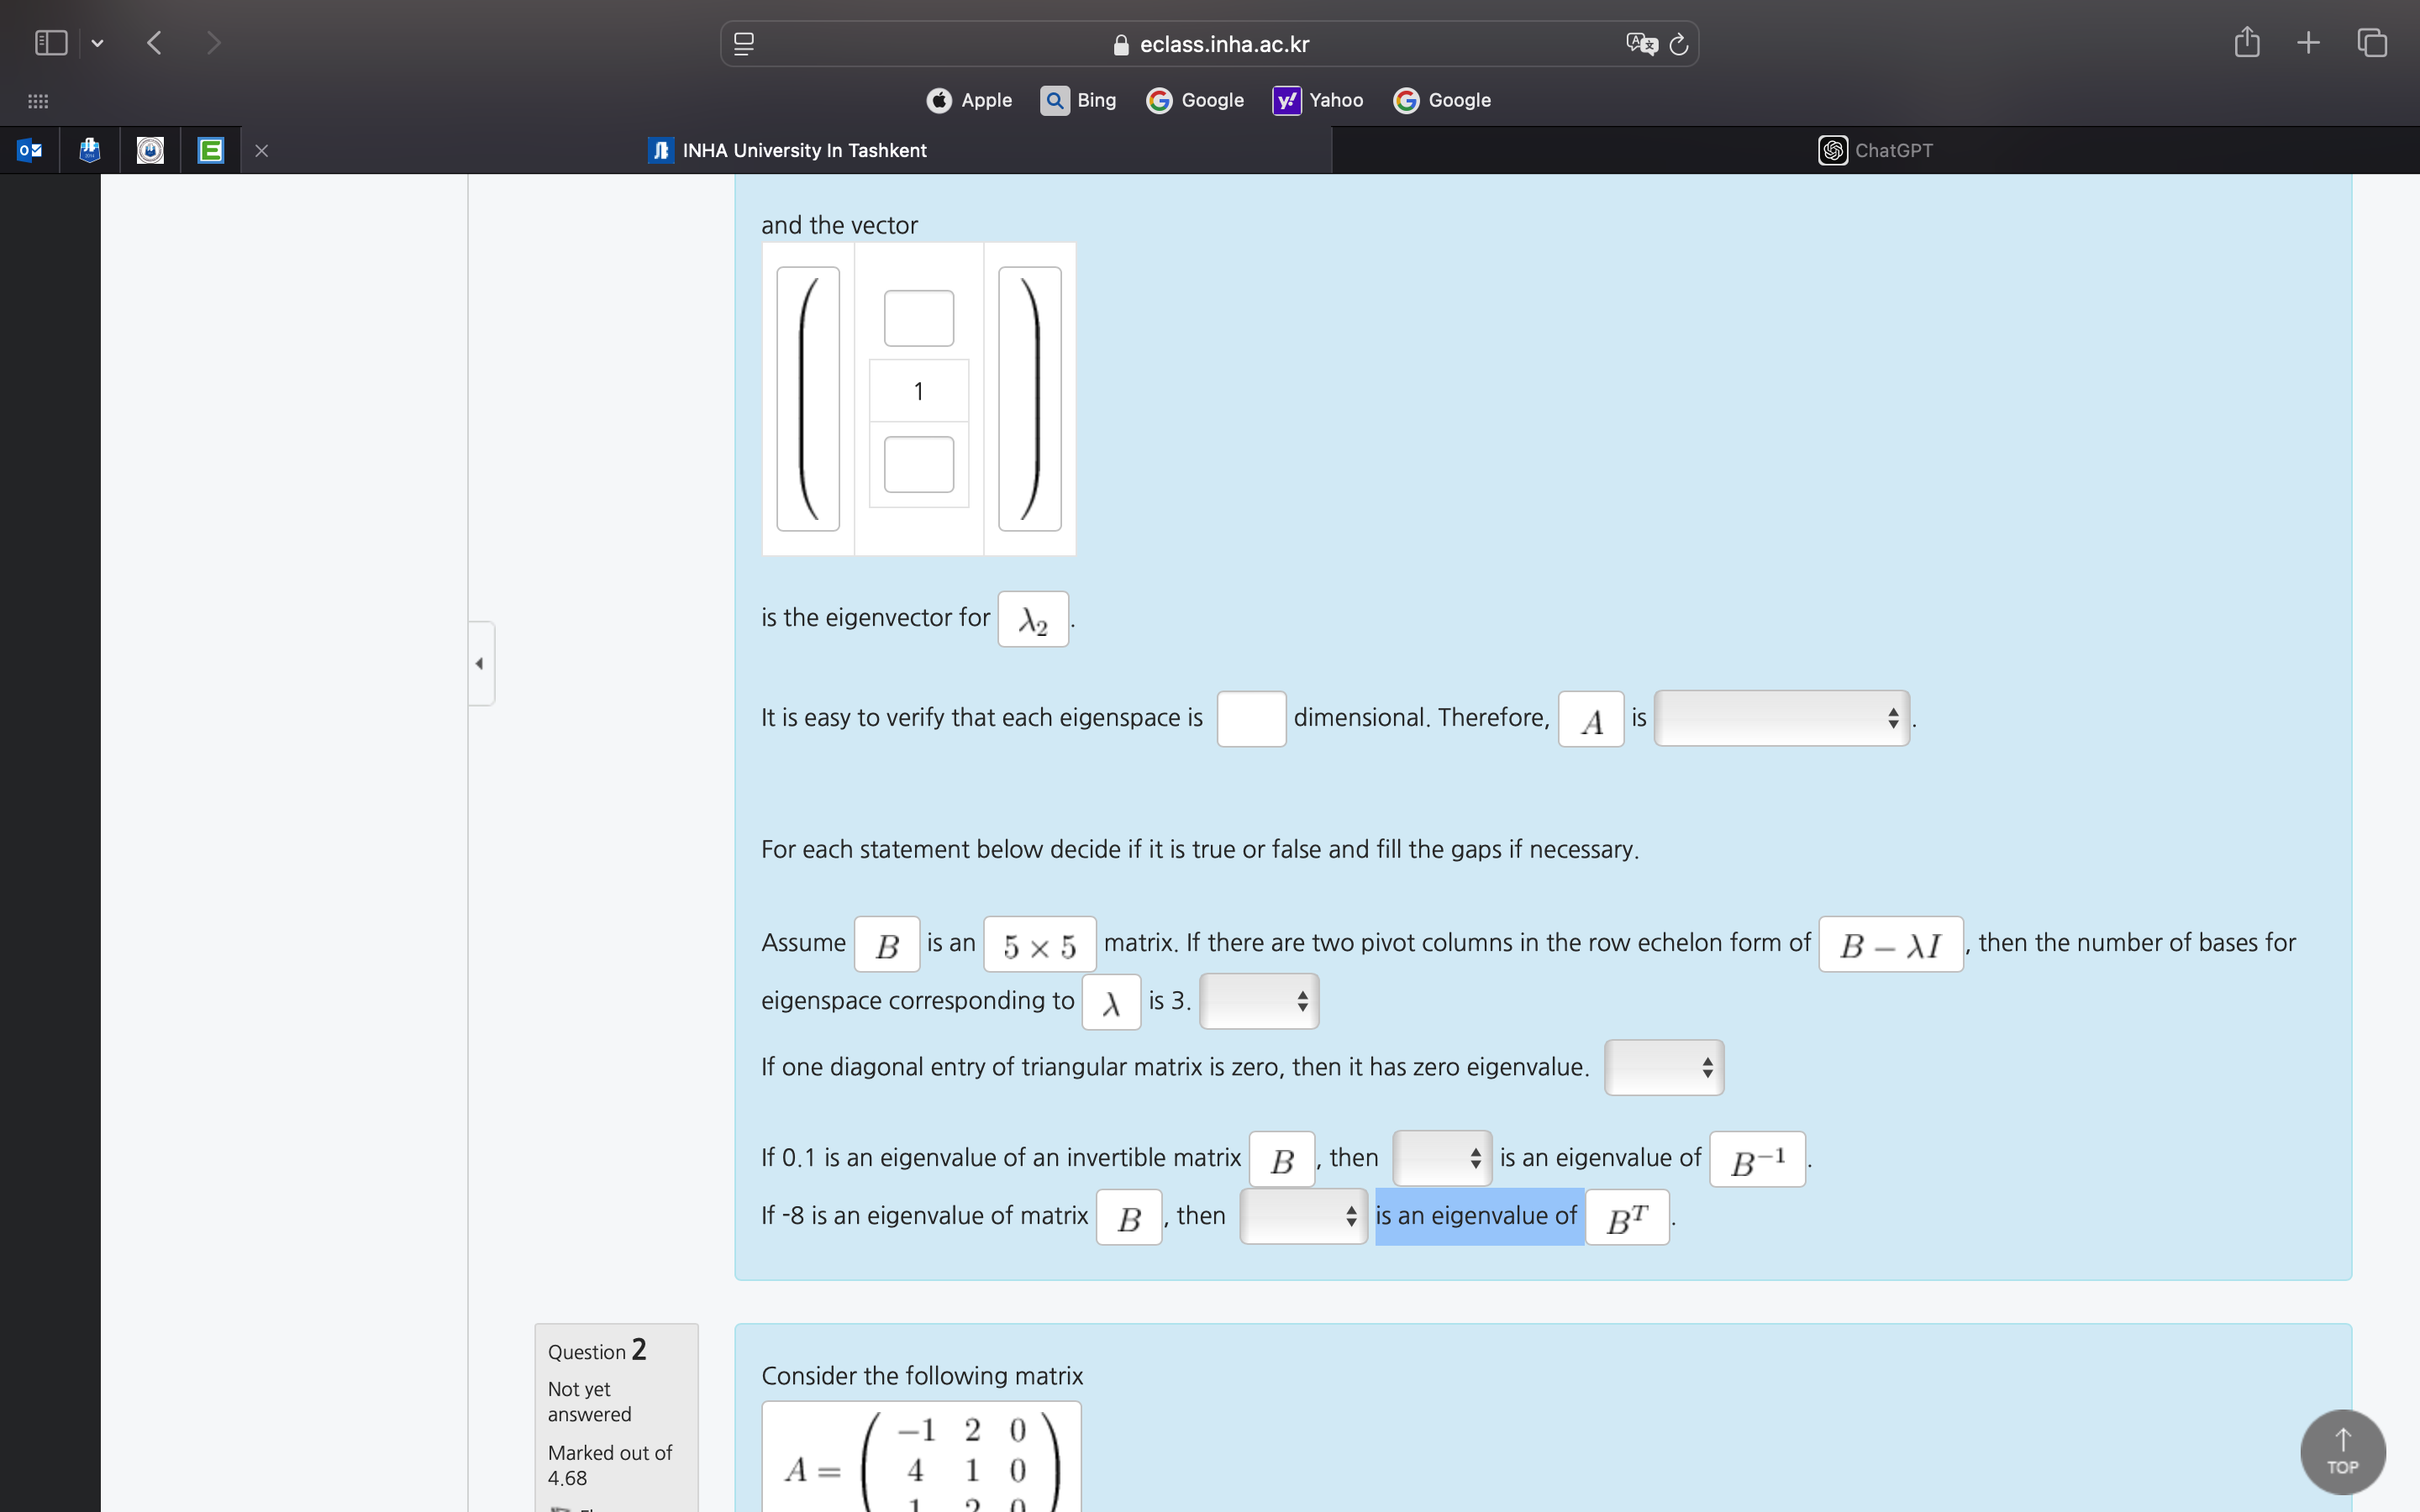Click 'Marked out of 4.68' text

[x=609, y=1465]
